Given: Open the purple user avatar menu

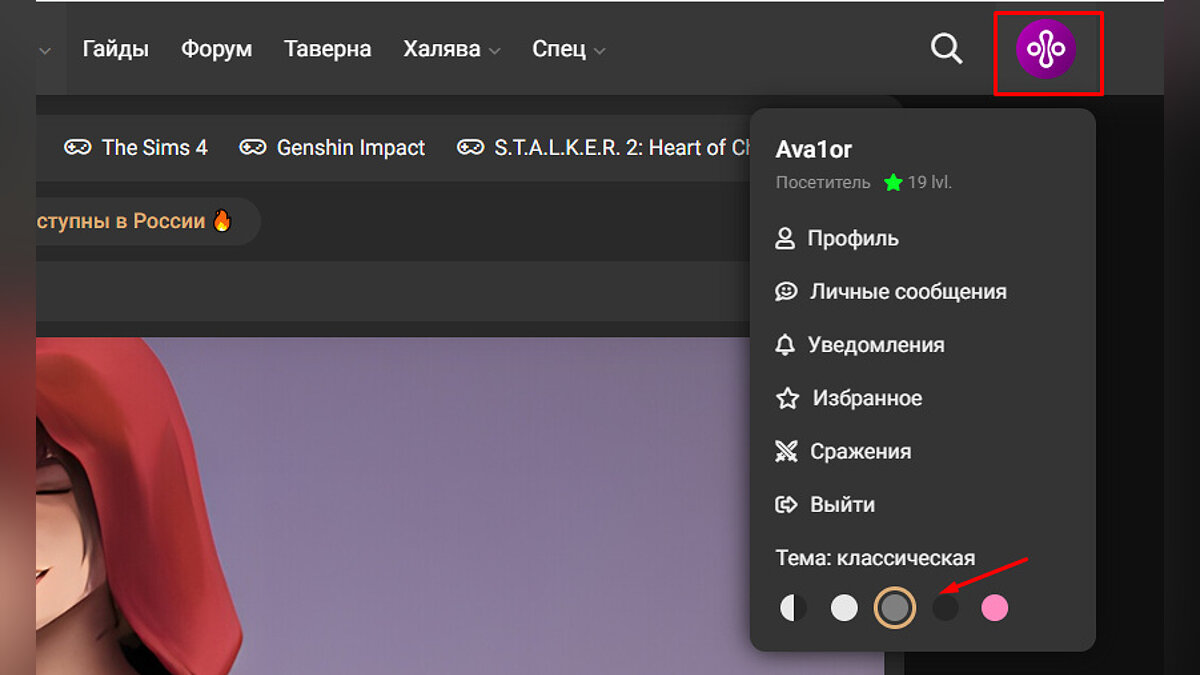Looking at the screenshot, I should [x=1046, y=50].
